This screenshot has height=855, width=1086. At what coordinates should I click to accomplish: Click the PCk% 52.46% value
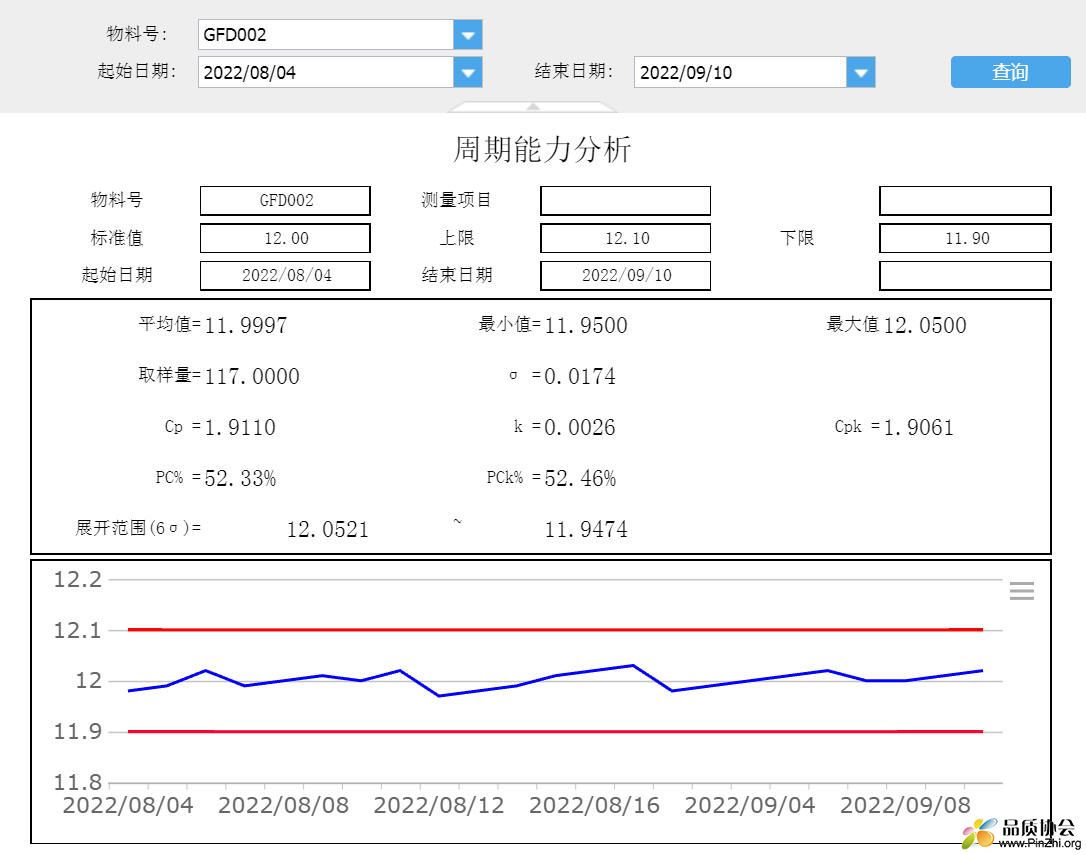coord(580,478)
